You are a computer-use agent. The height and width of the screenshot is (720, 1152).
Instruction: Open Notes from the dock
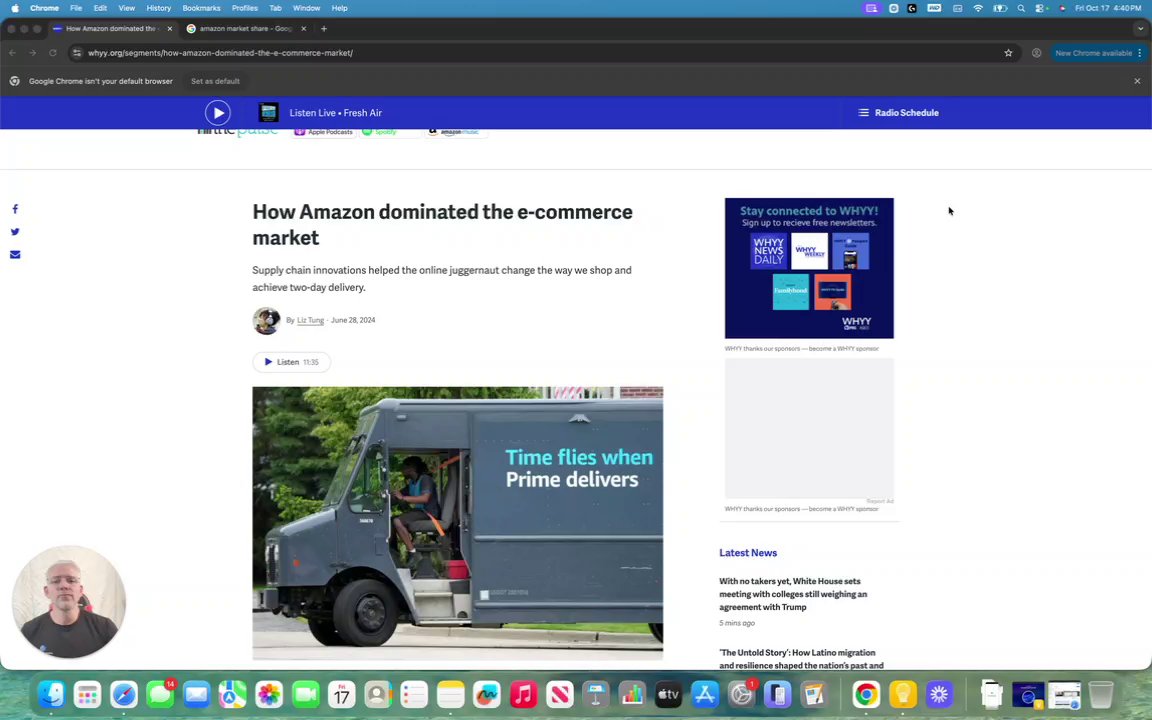tap(450, 694)
